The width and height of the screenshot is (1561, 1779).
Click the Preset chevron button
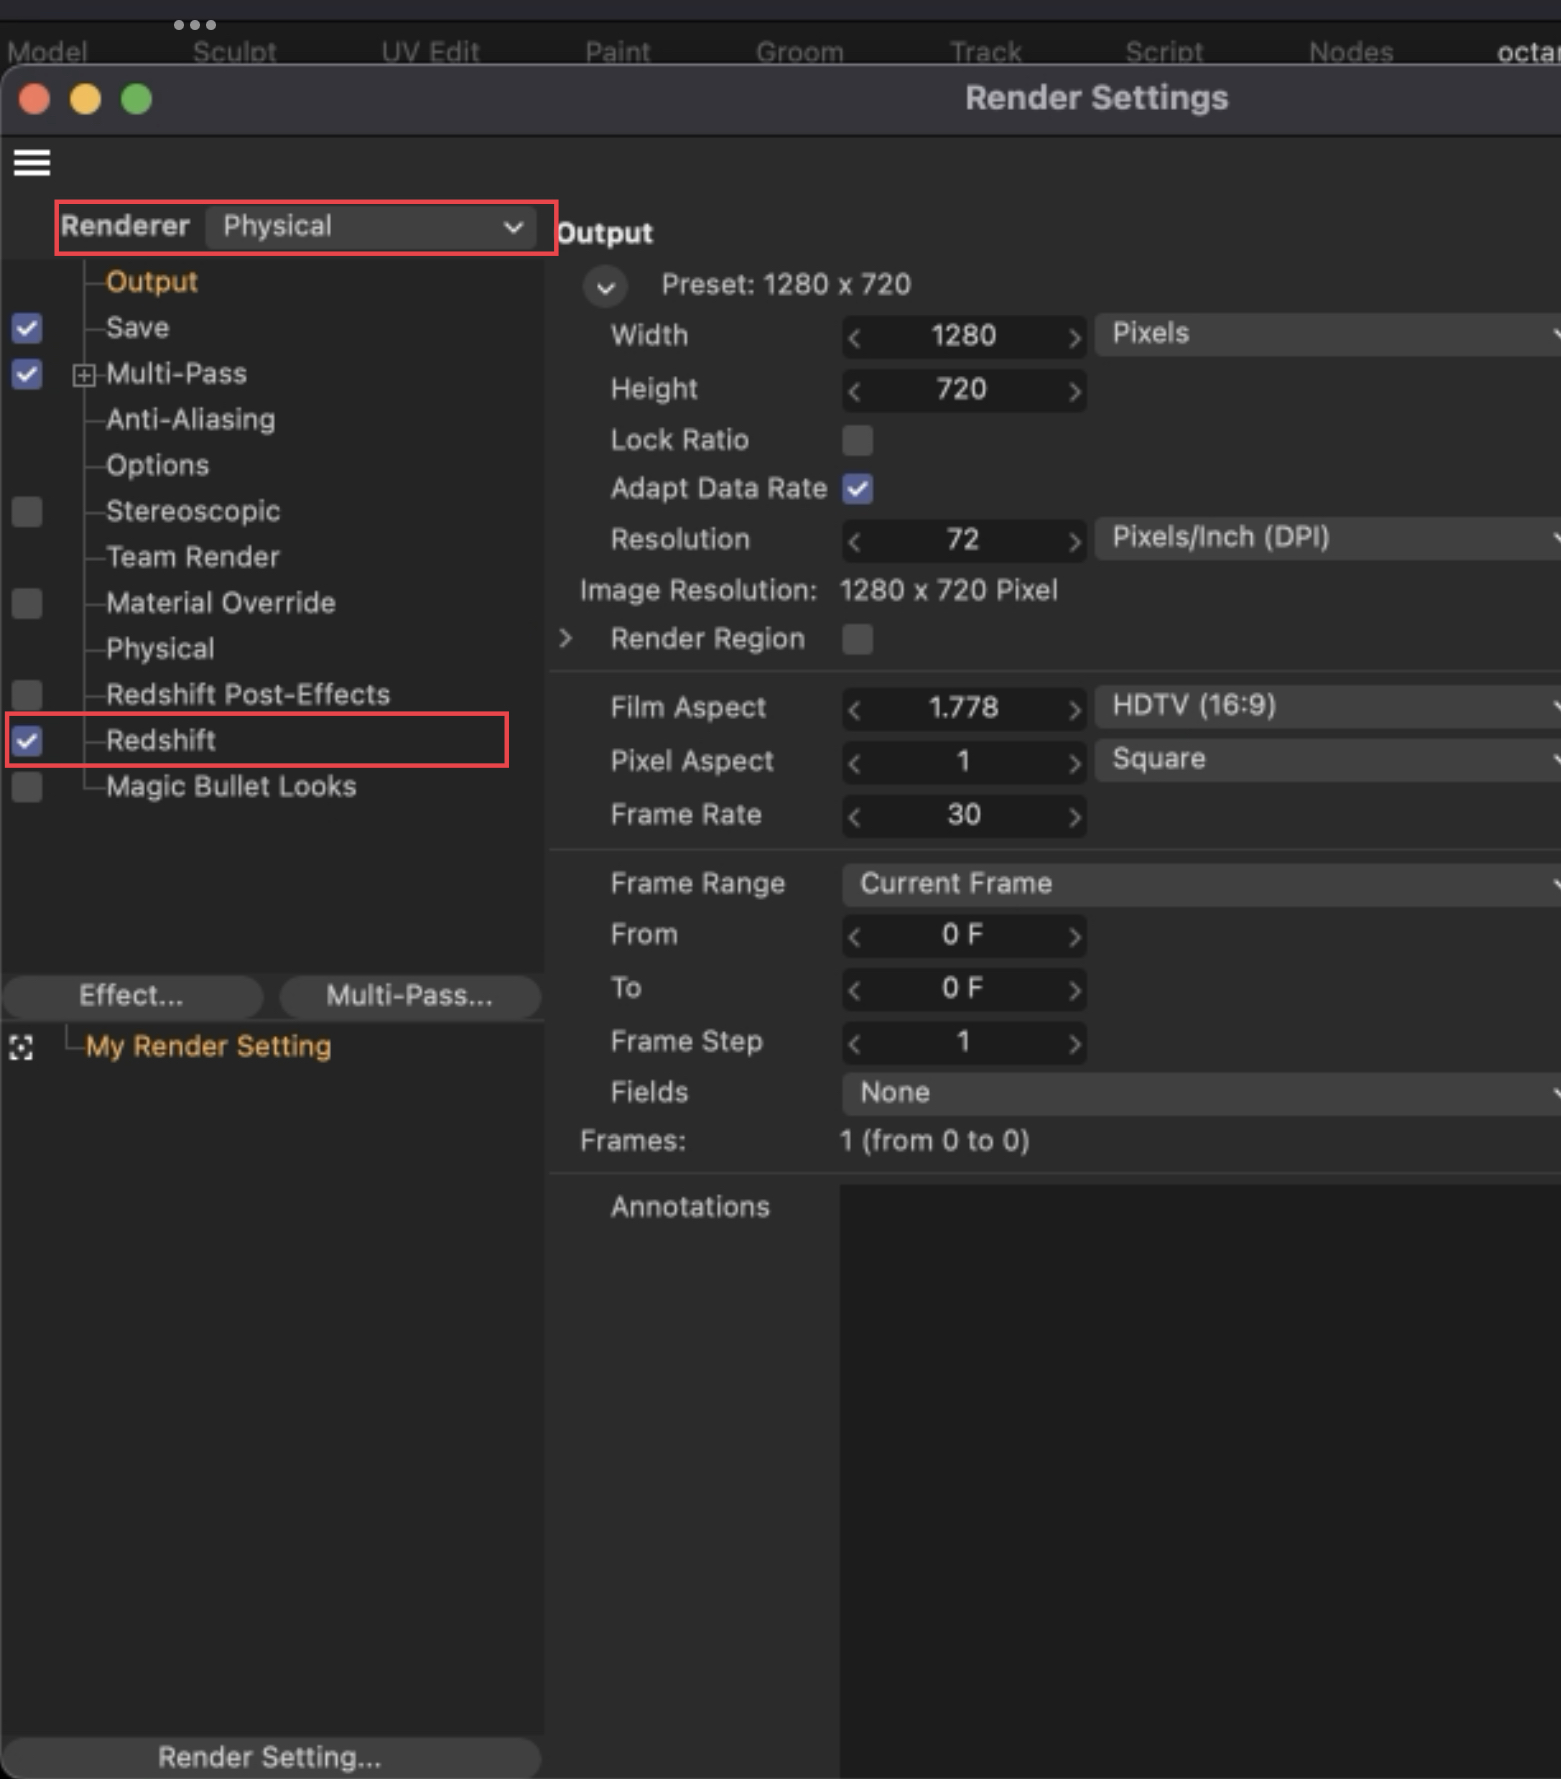605,287
